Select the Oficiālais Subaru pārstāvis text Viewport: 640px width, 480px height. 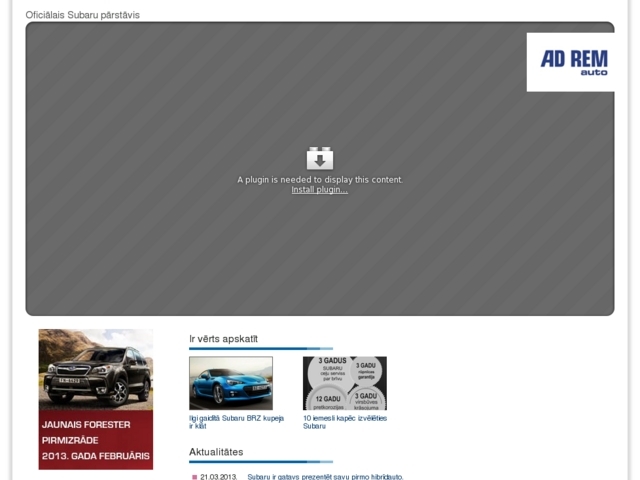coord(82,15)
